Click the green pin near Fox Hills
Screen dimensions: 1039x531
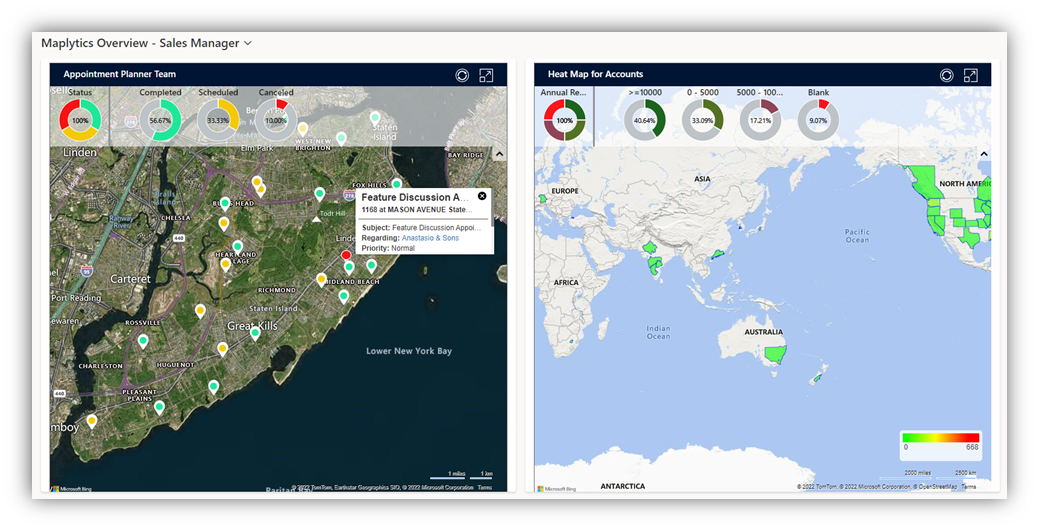point(396,185)
